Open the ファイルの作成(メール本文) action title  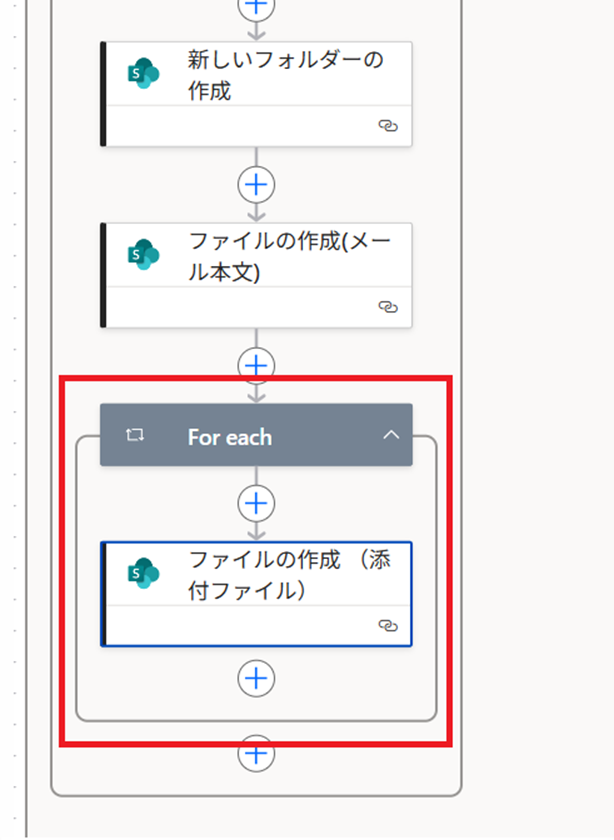coord(290,256)
